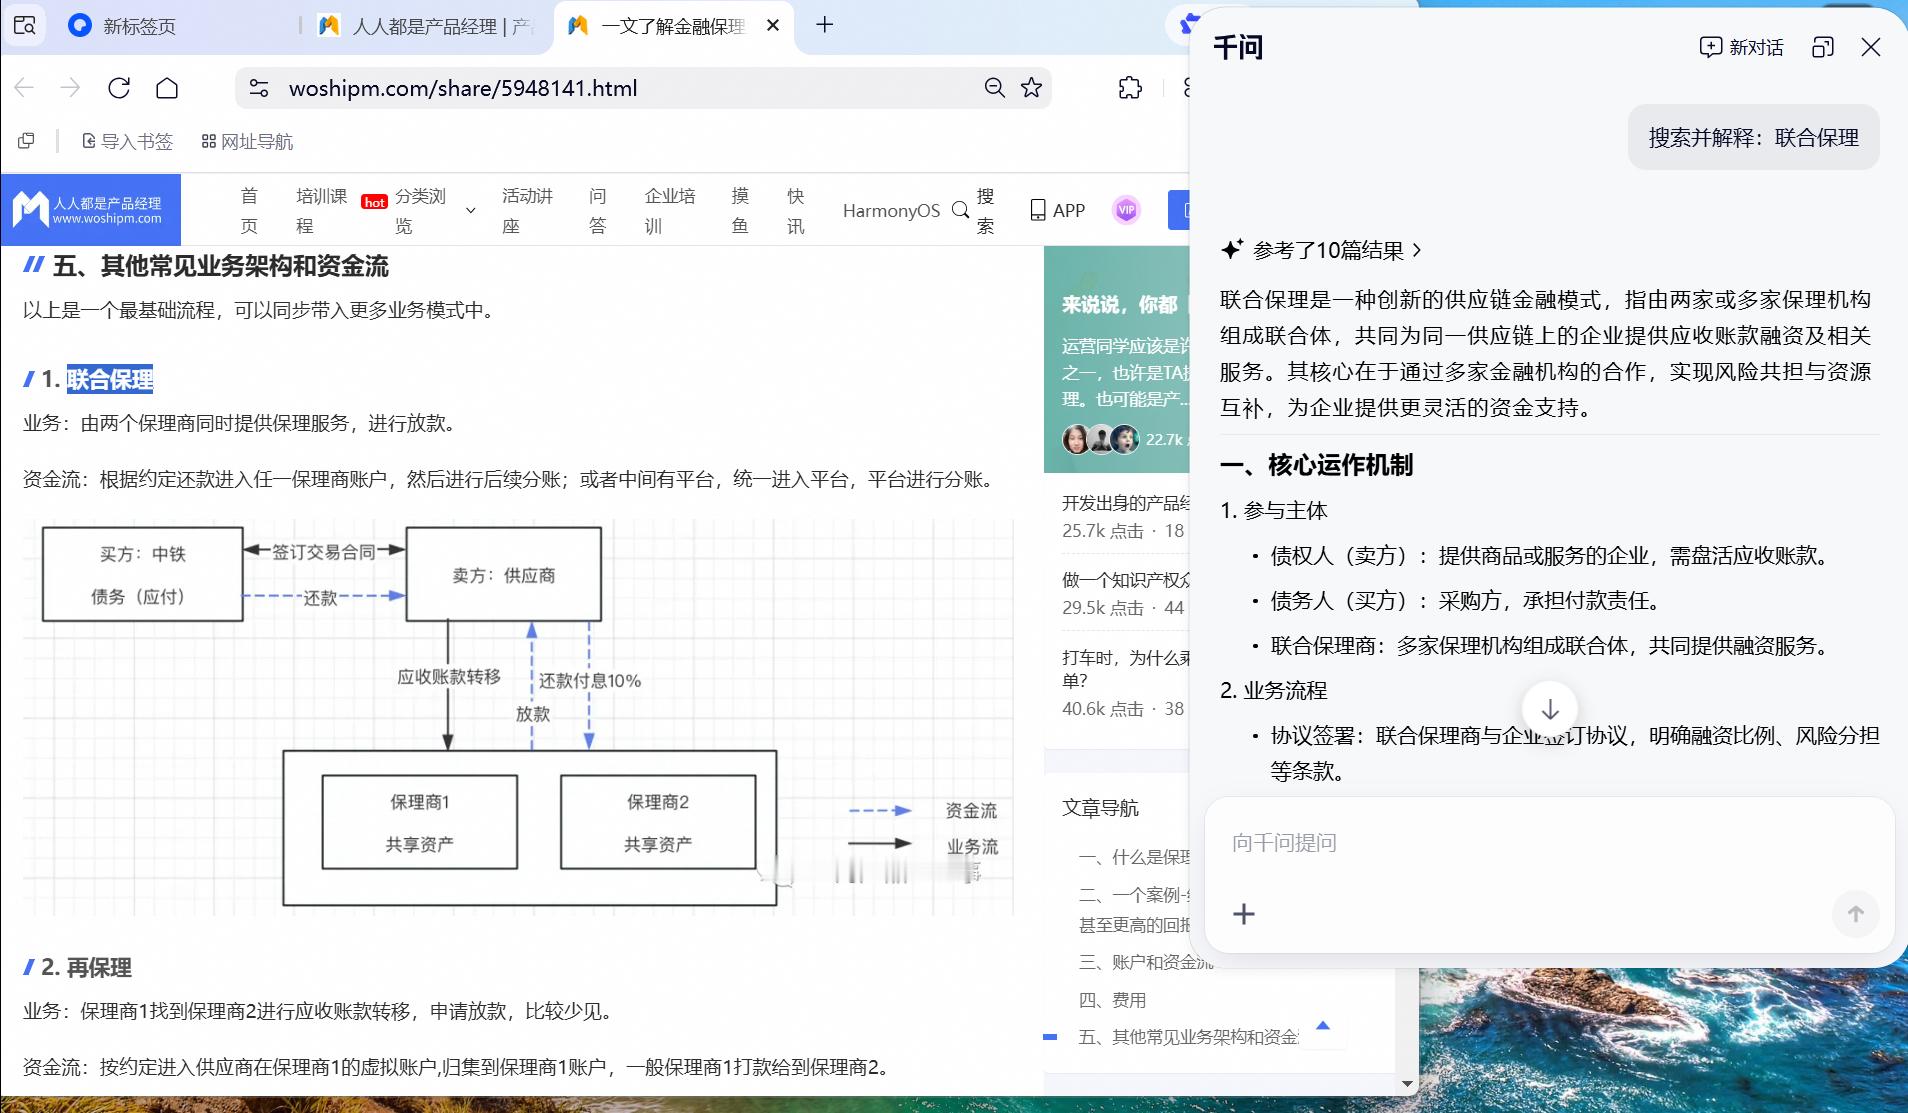
Task: Open 活动讲座 in the site navigation
Action: coord(527,211)
